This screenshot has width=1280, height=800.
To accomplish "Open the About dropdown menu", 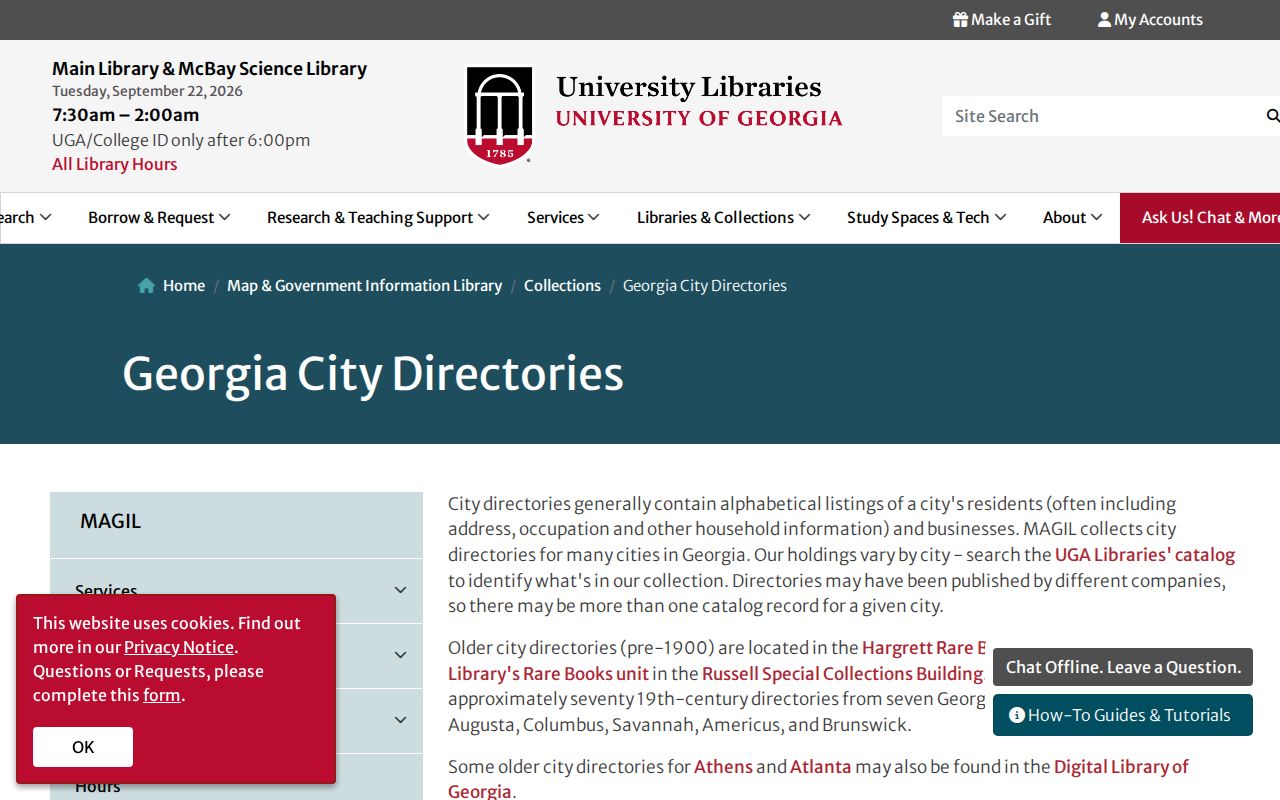I will coord(1072,217).
